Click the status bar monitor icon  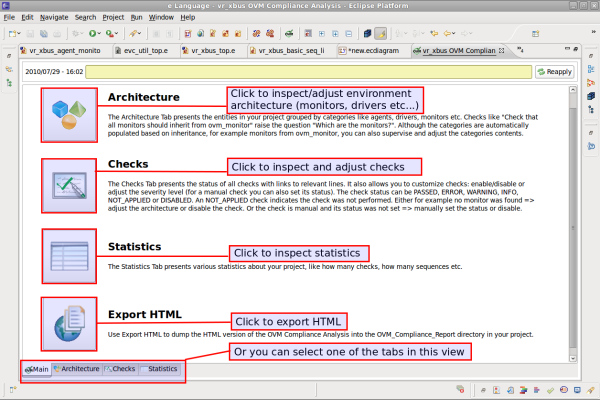point(577,390)
